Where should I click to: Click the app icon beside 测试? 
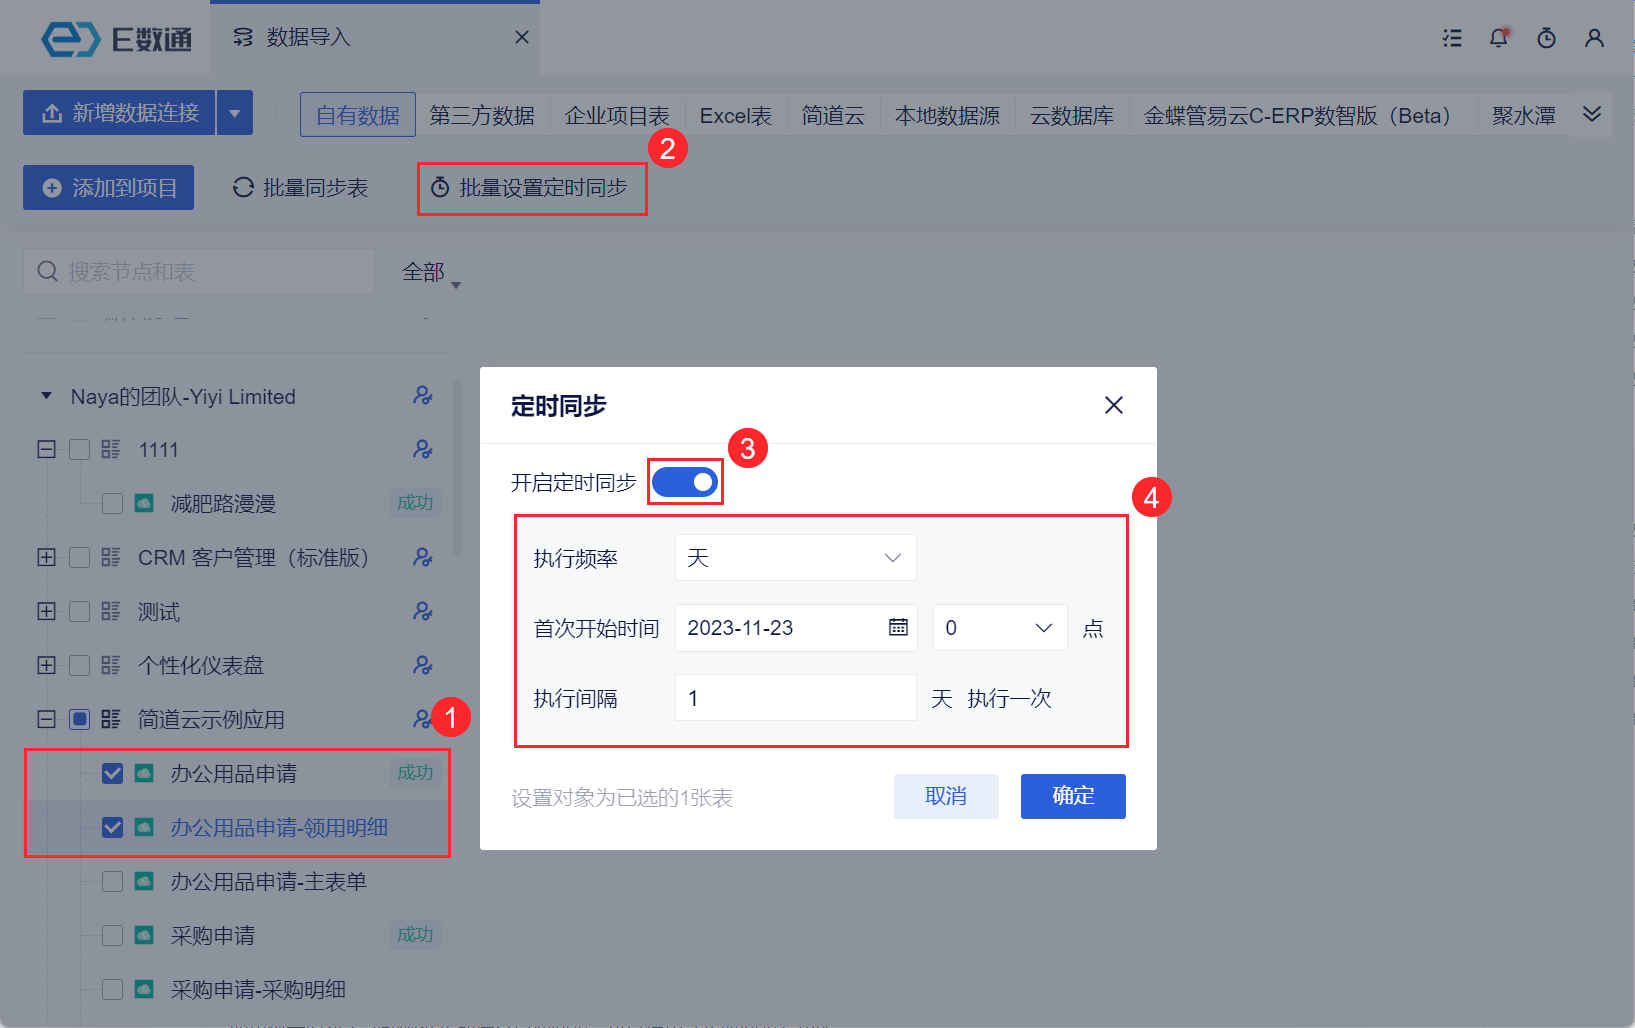coord(111,611)
